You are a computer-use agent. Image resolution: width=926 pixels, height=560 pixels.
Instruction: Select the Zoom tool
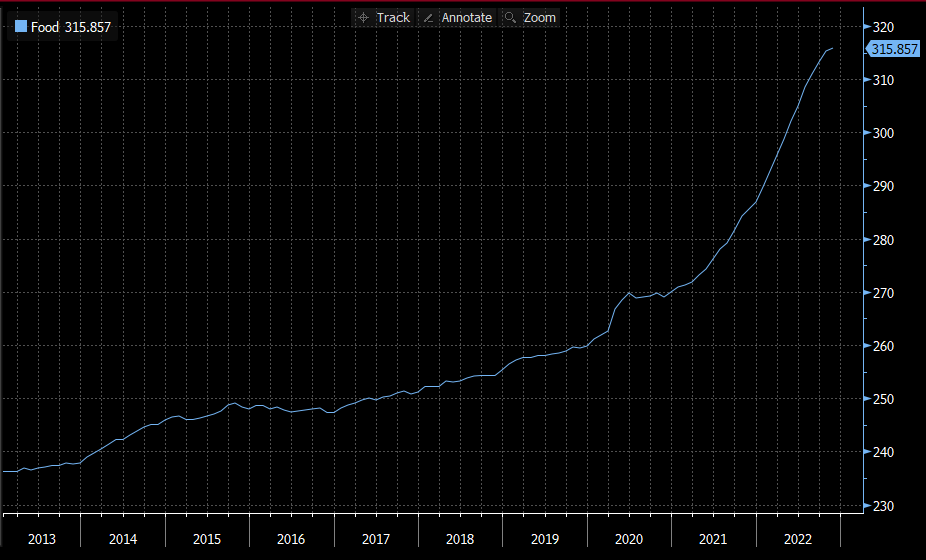530,18
